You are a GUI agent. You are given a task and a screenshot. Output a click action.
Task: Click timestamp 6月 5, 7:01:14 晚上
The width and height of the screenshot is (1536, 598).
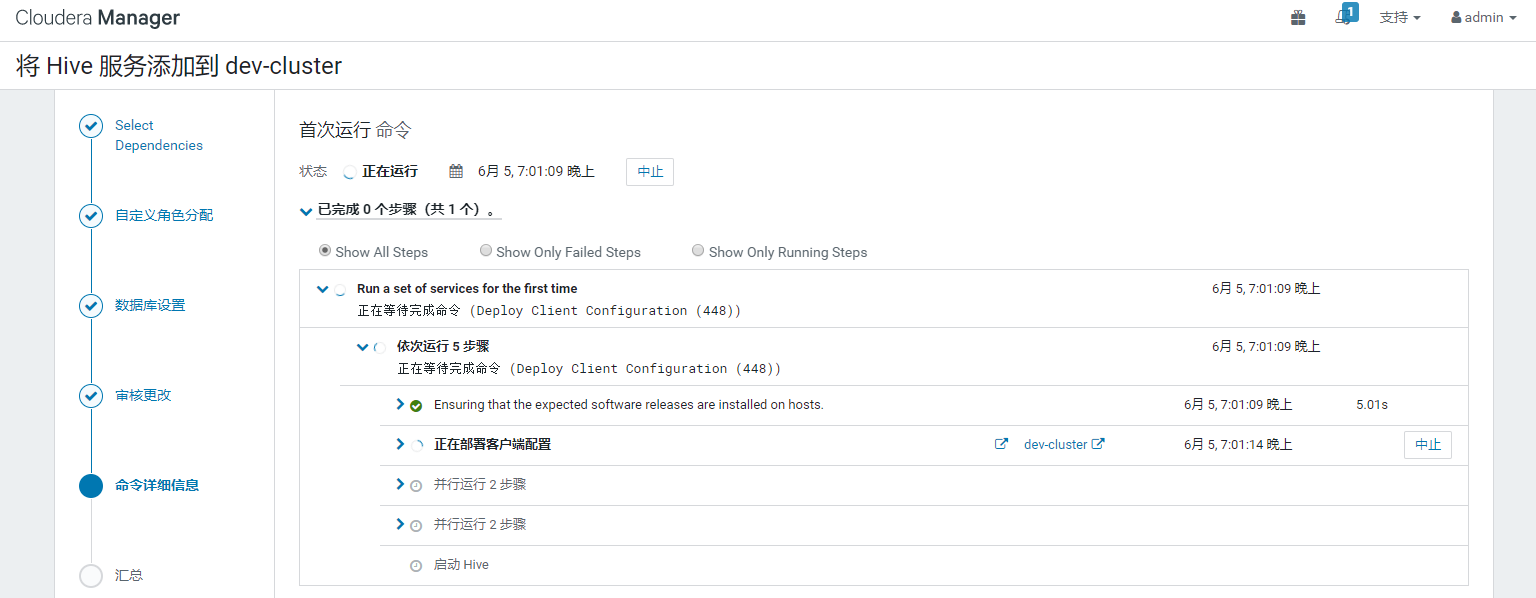click(1238, 444)
